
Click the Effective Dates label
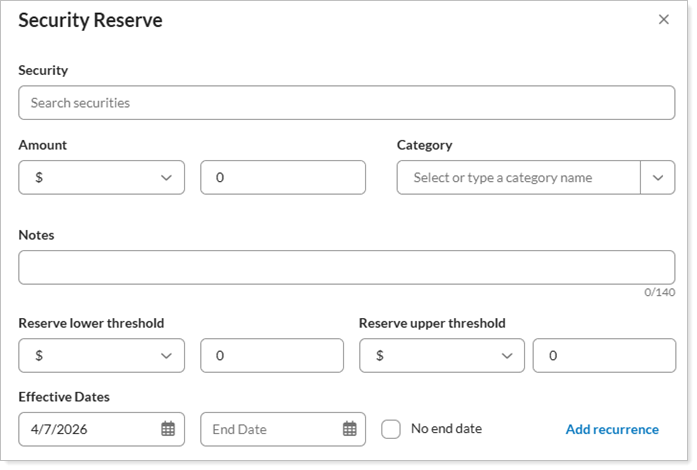64,397
